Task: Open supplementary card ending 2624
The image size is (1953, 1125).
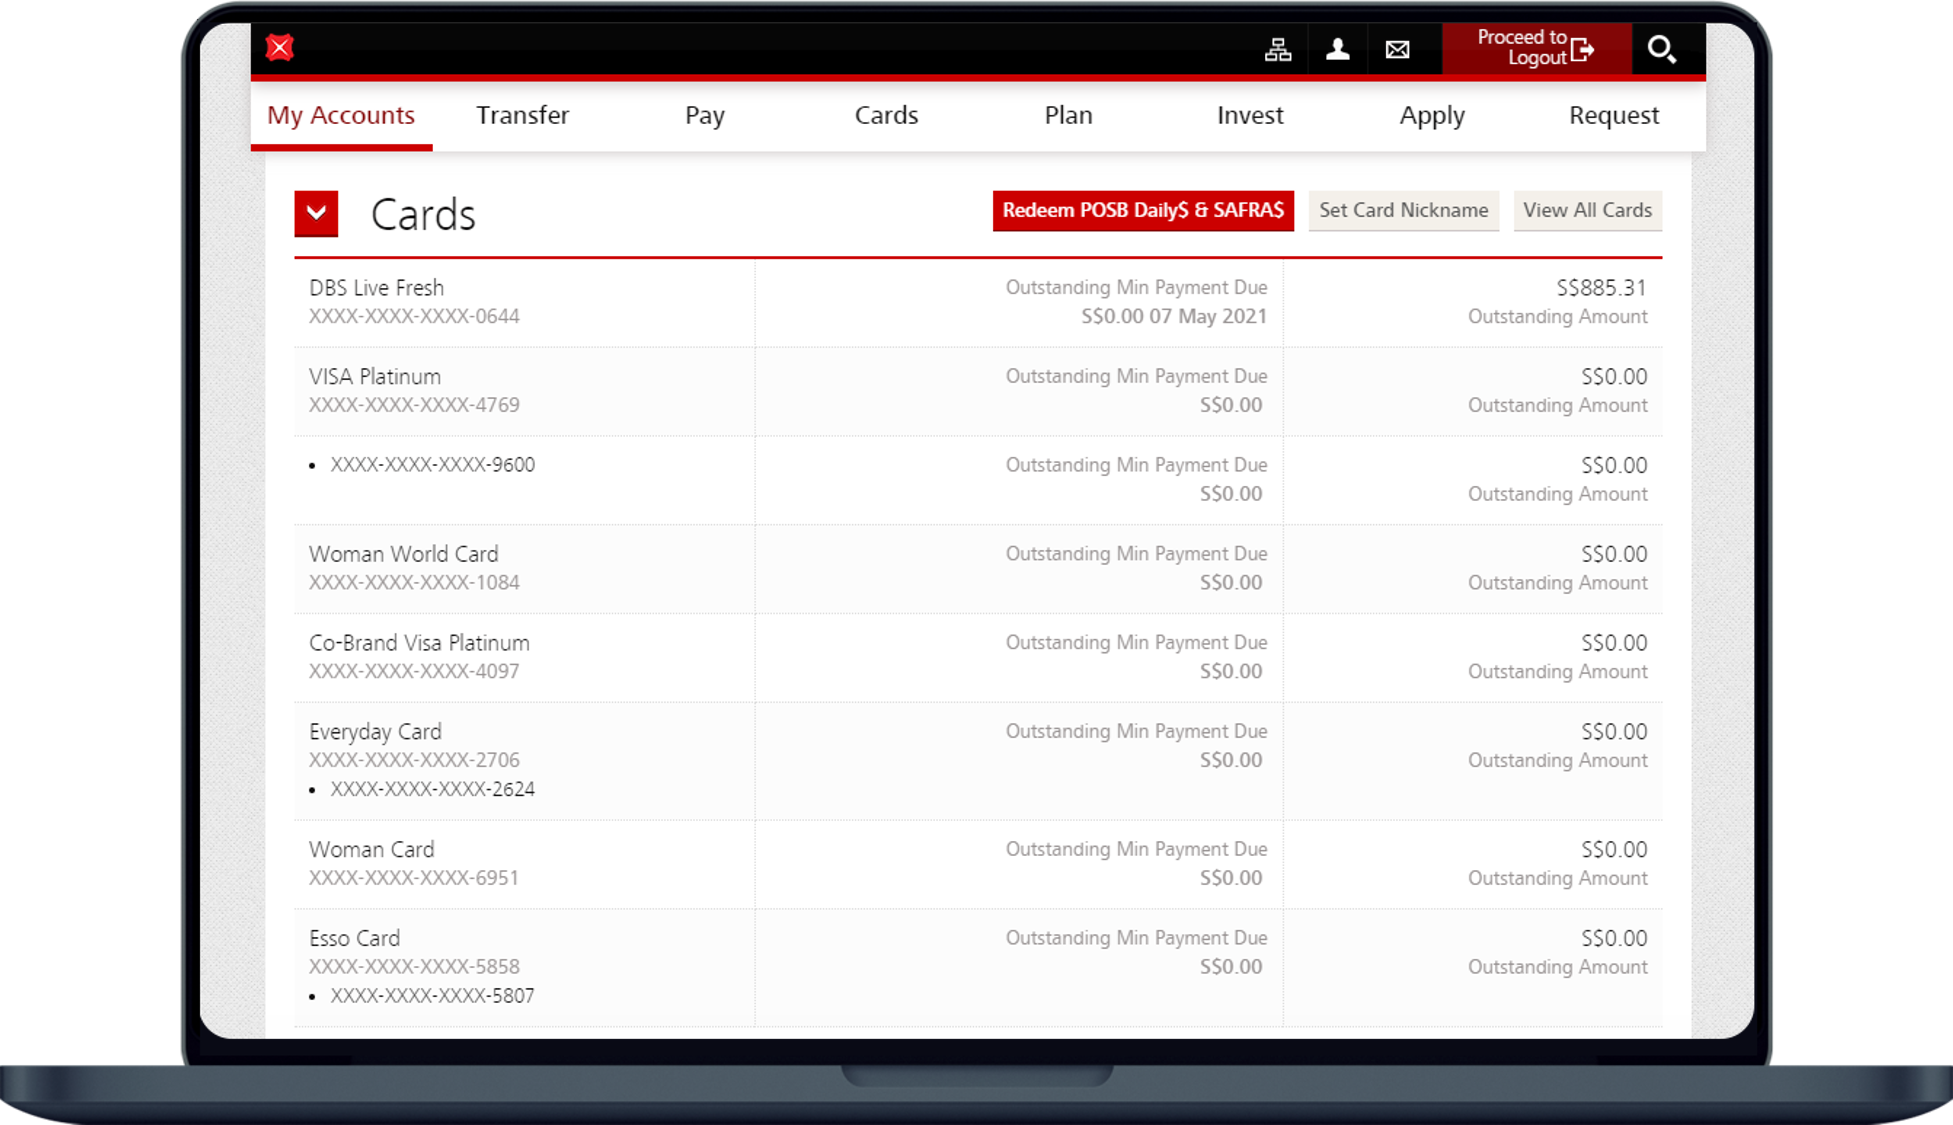Action: pyautogui.click(x=432, y=789)
